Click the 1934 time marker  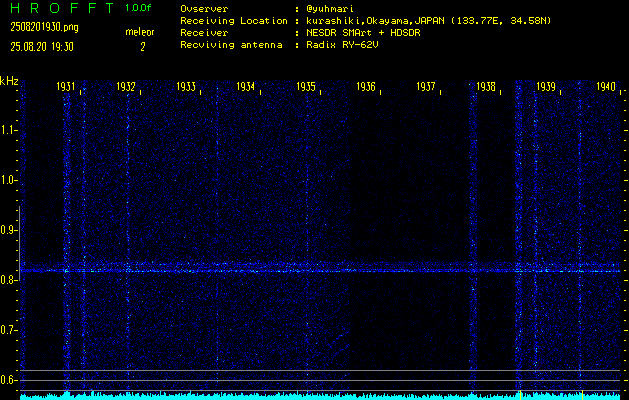tap(246, 87)
